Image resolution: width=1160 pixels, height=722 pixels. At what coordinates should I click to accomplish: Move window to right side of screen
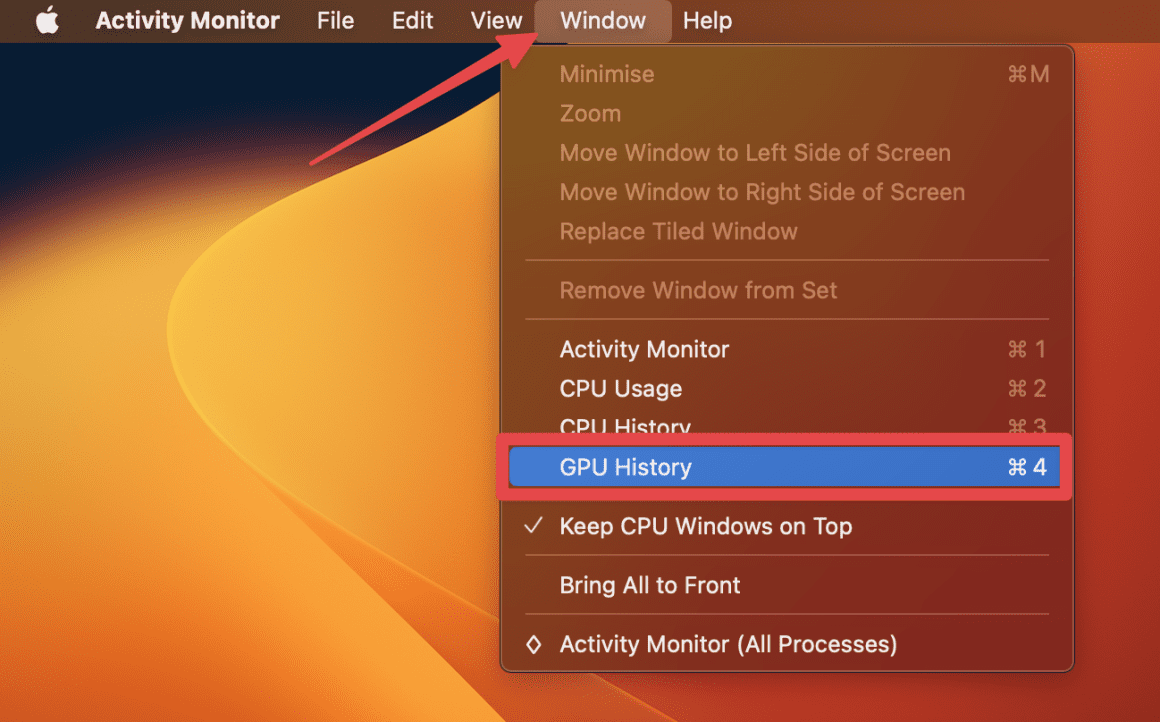pyautogui.click(x=762, y=192)
